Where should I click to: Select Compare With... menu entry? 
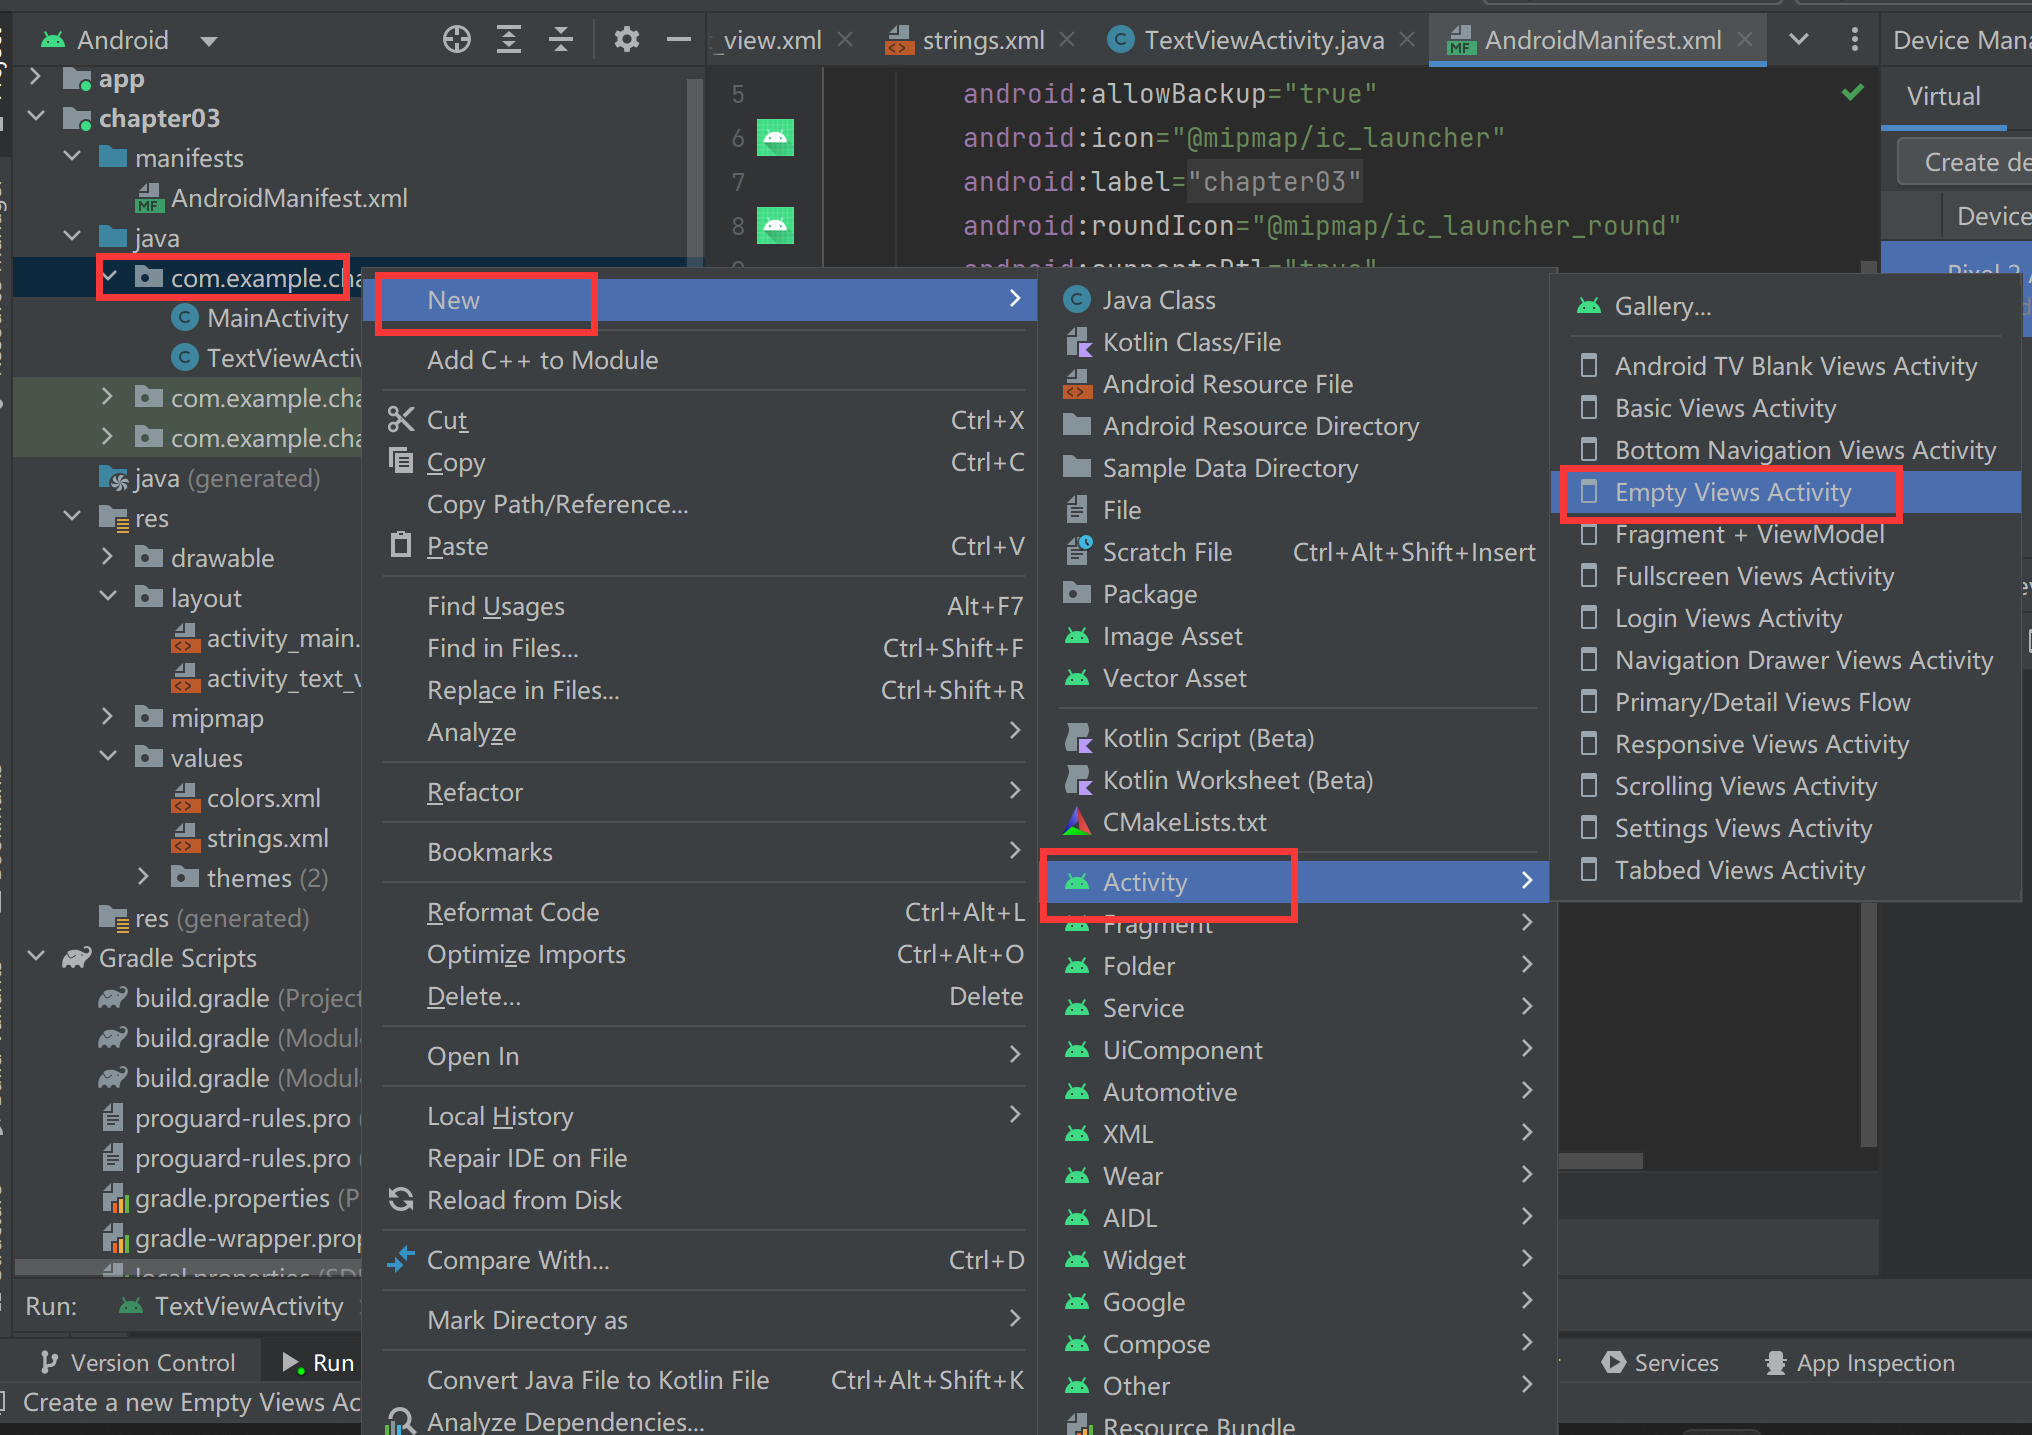704,1260
